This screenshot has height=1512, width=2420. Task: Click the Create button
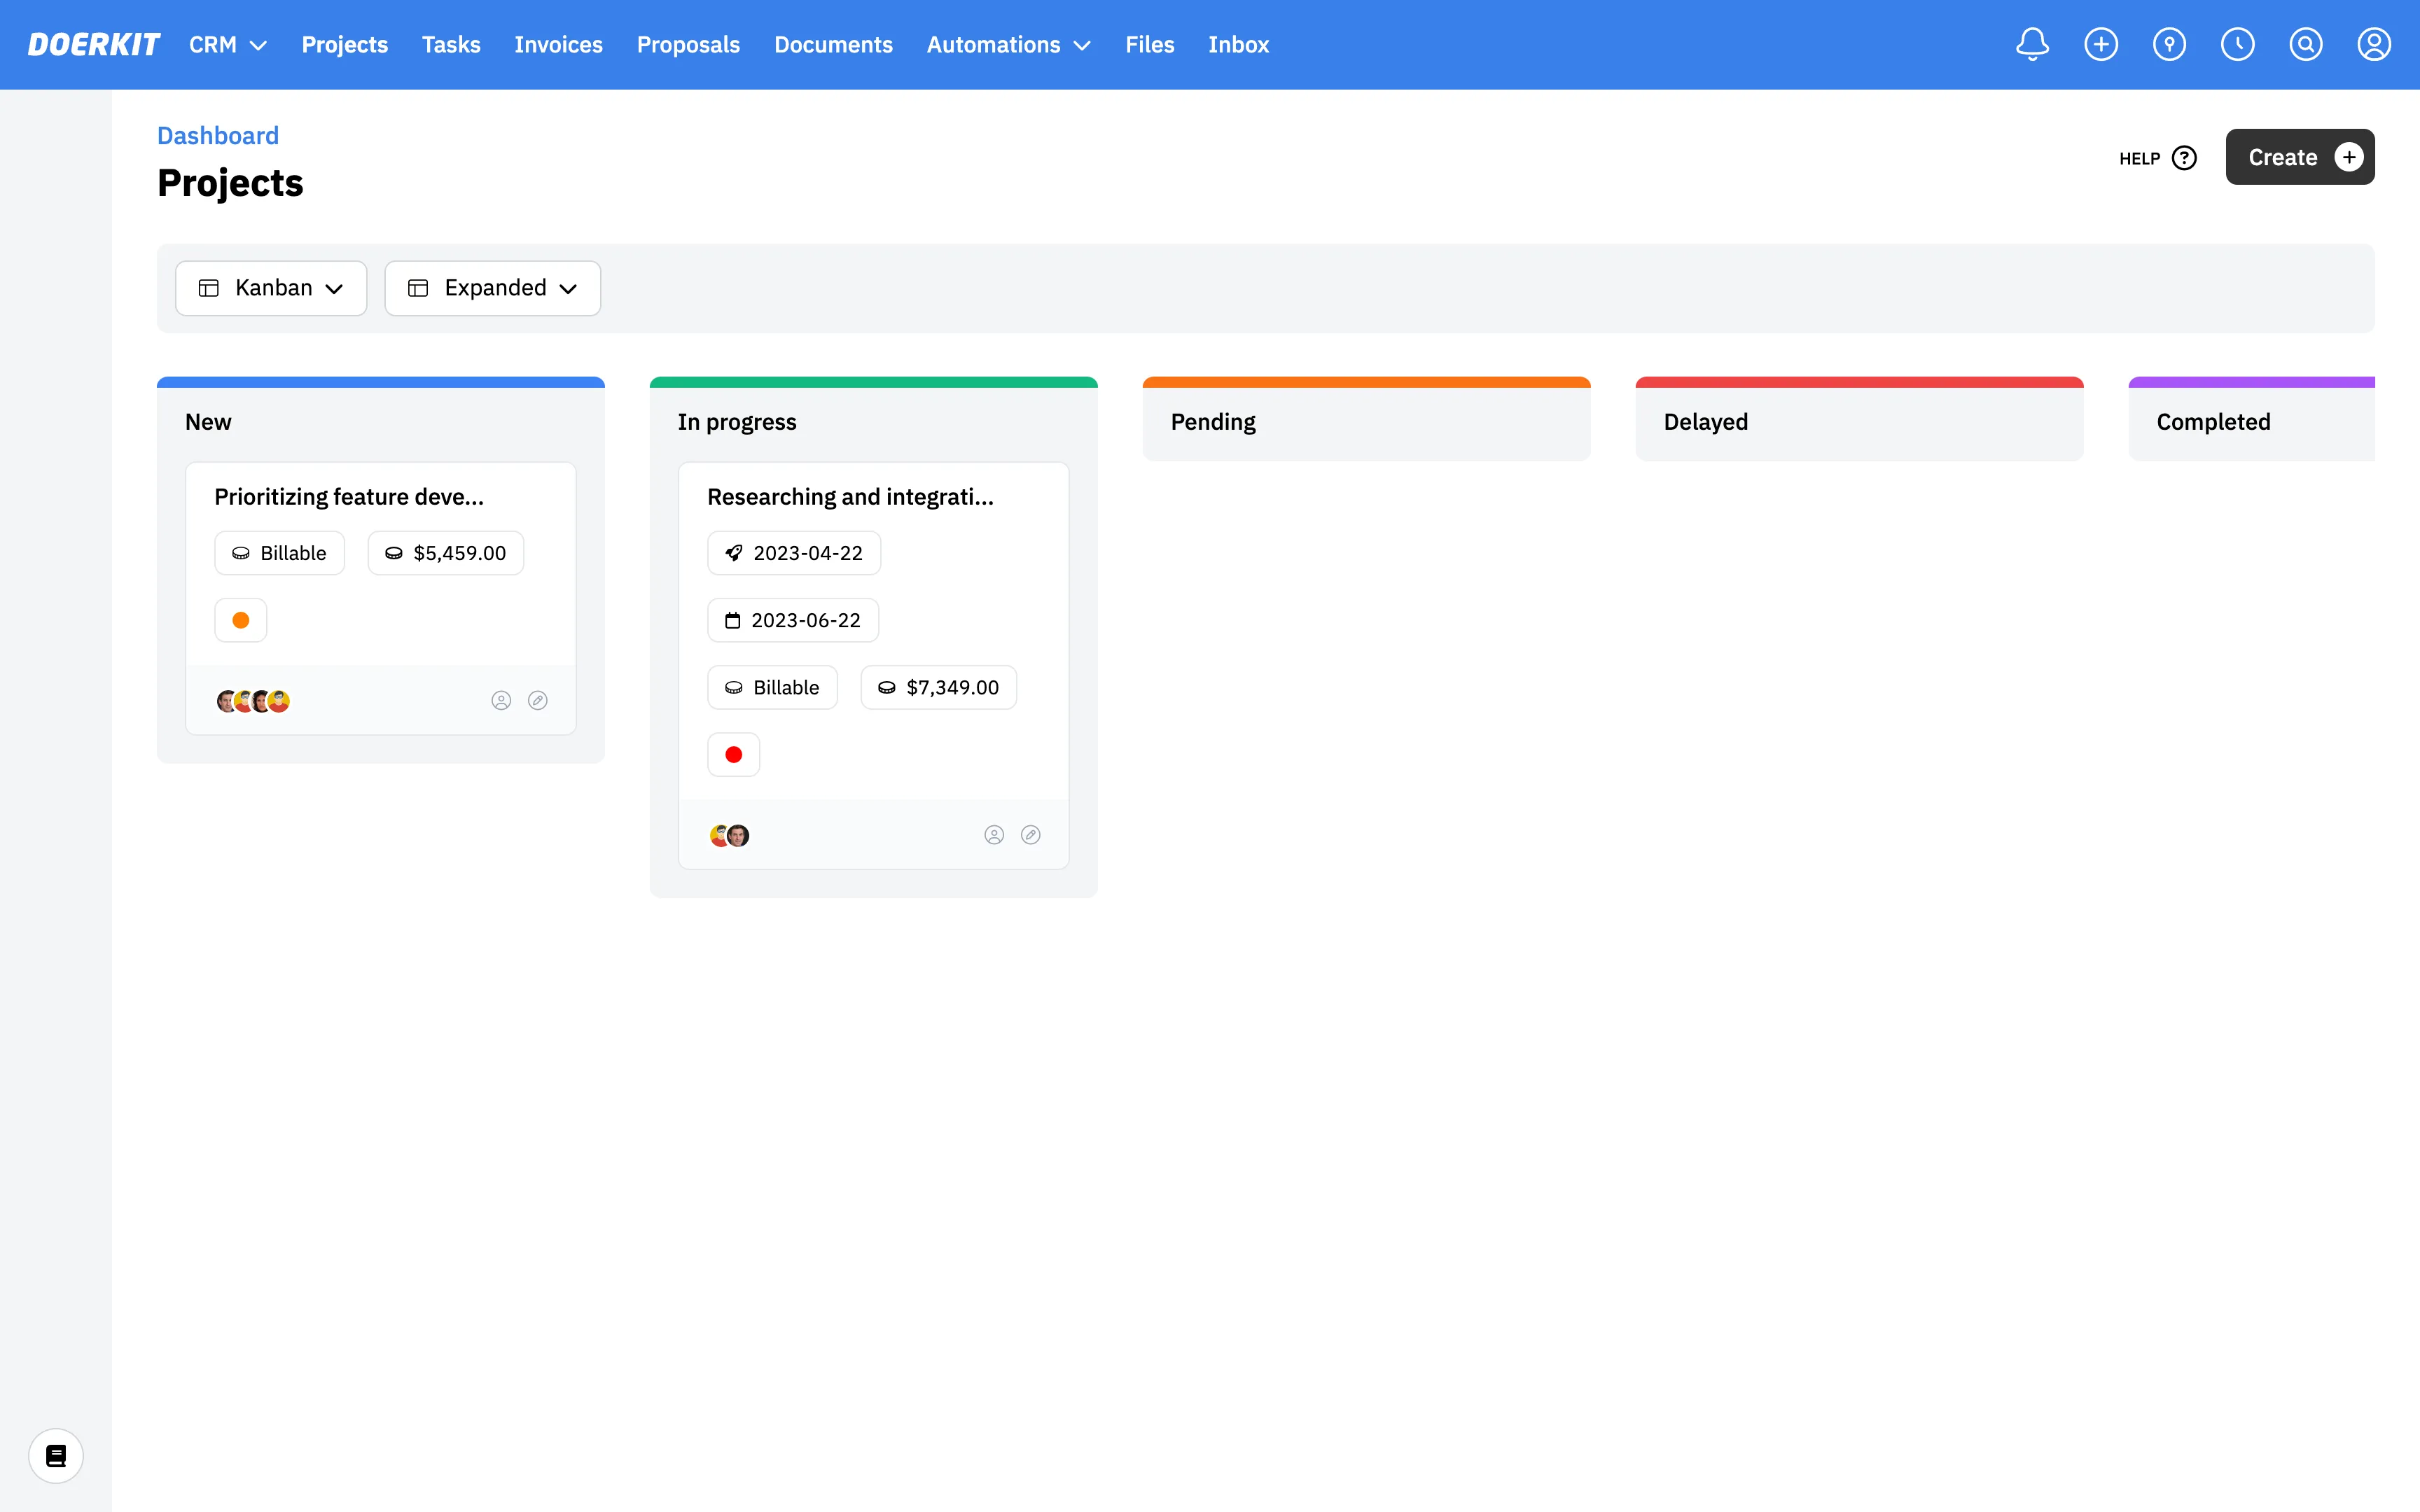2299,157
